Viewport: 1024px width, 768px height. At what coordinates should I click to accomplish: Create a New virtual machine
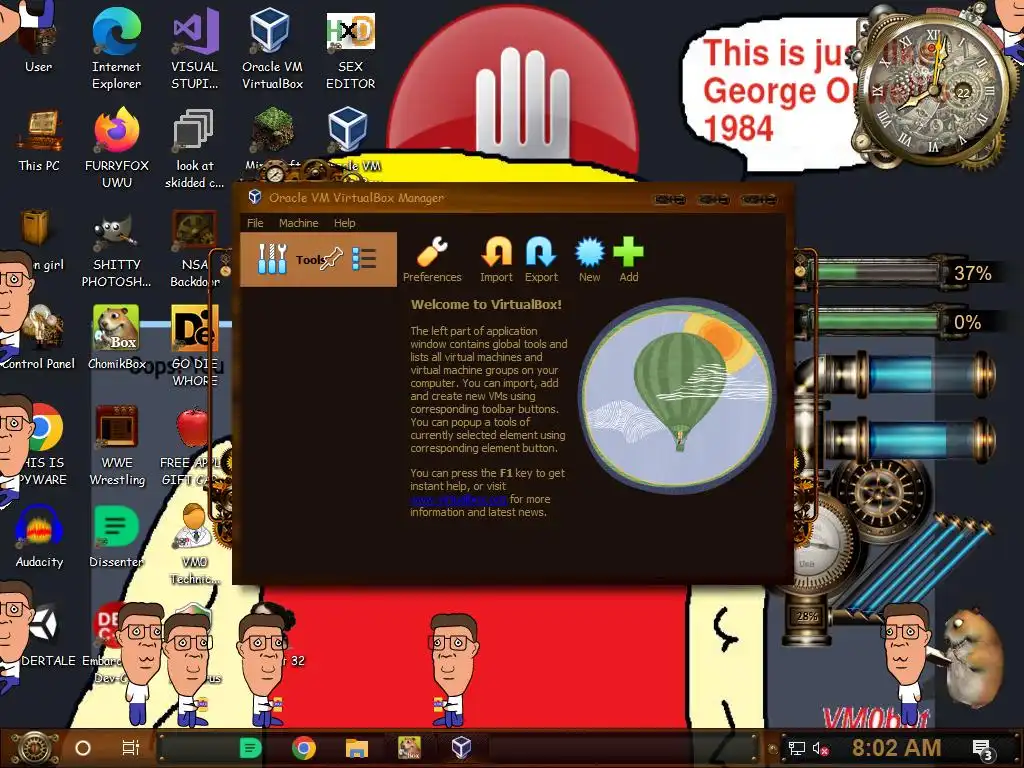pyautogui.click(x=589, y=260)
